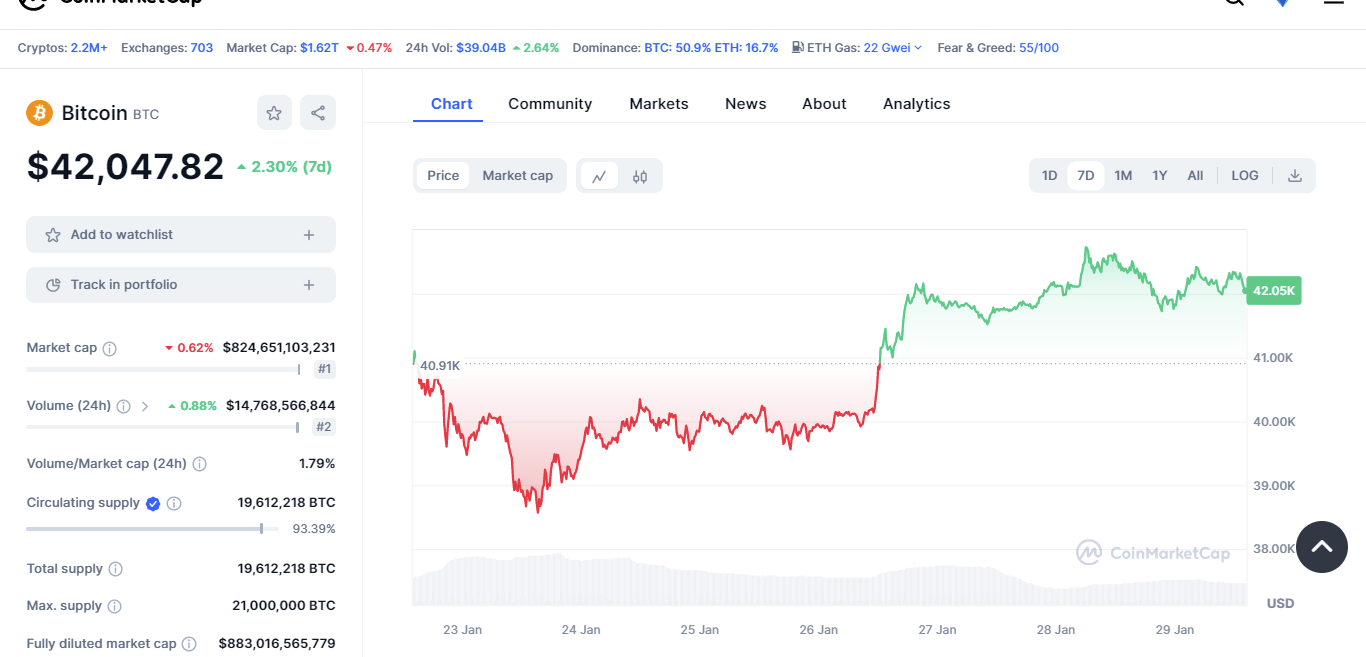Click 21,000,000 BTC max supply value
Image resolution: width=1366 pixels, height=657 pixels.
click(284, 606)
